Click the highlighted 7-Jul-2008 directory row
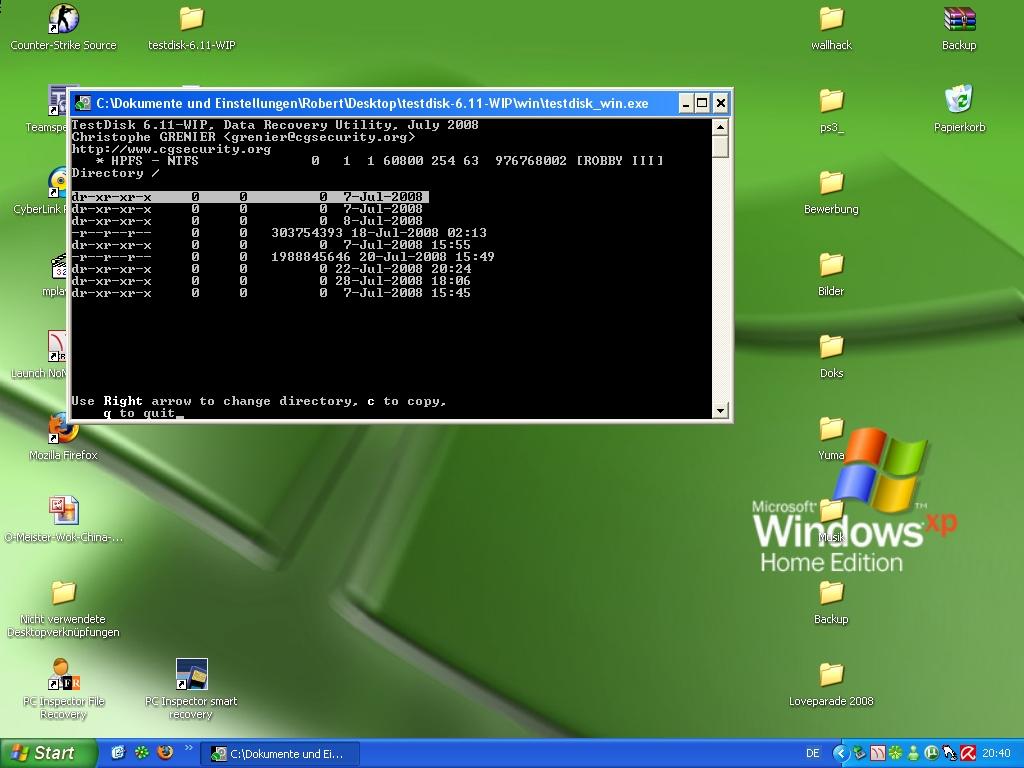Viewport: 1024px width, 768px height. click(249, 197)
